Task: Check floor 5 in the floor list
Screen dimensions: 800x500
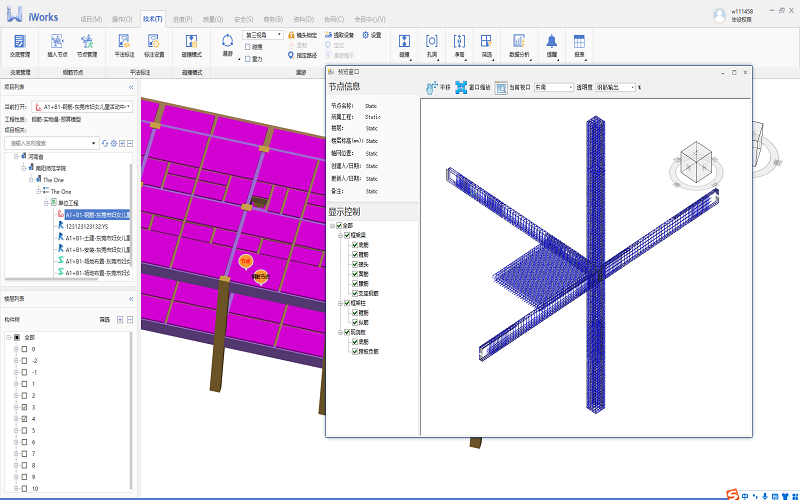Action: (x=24, y=431)
